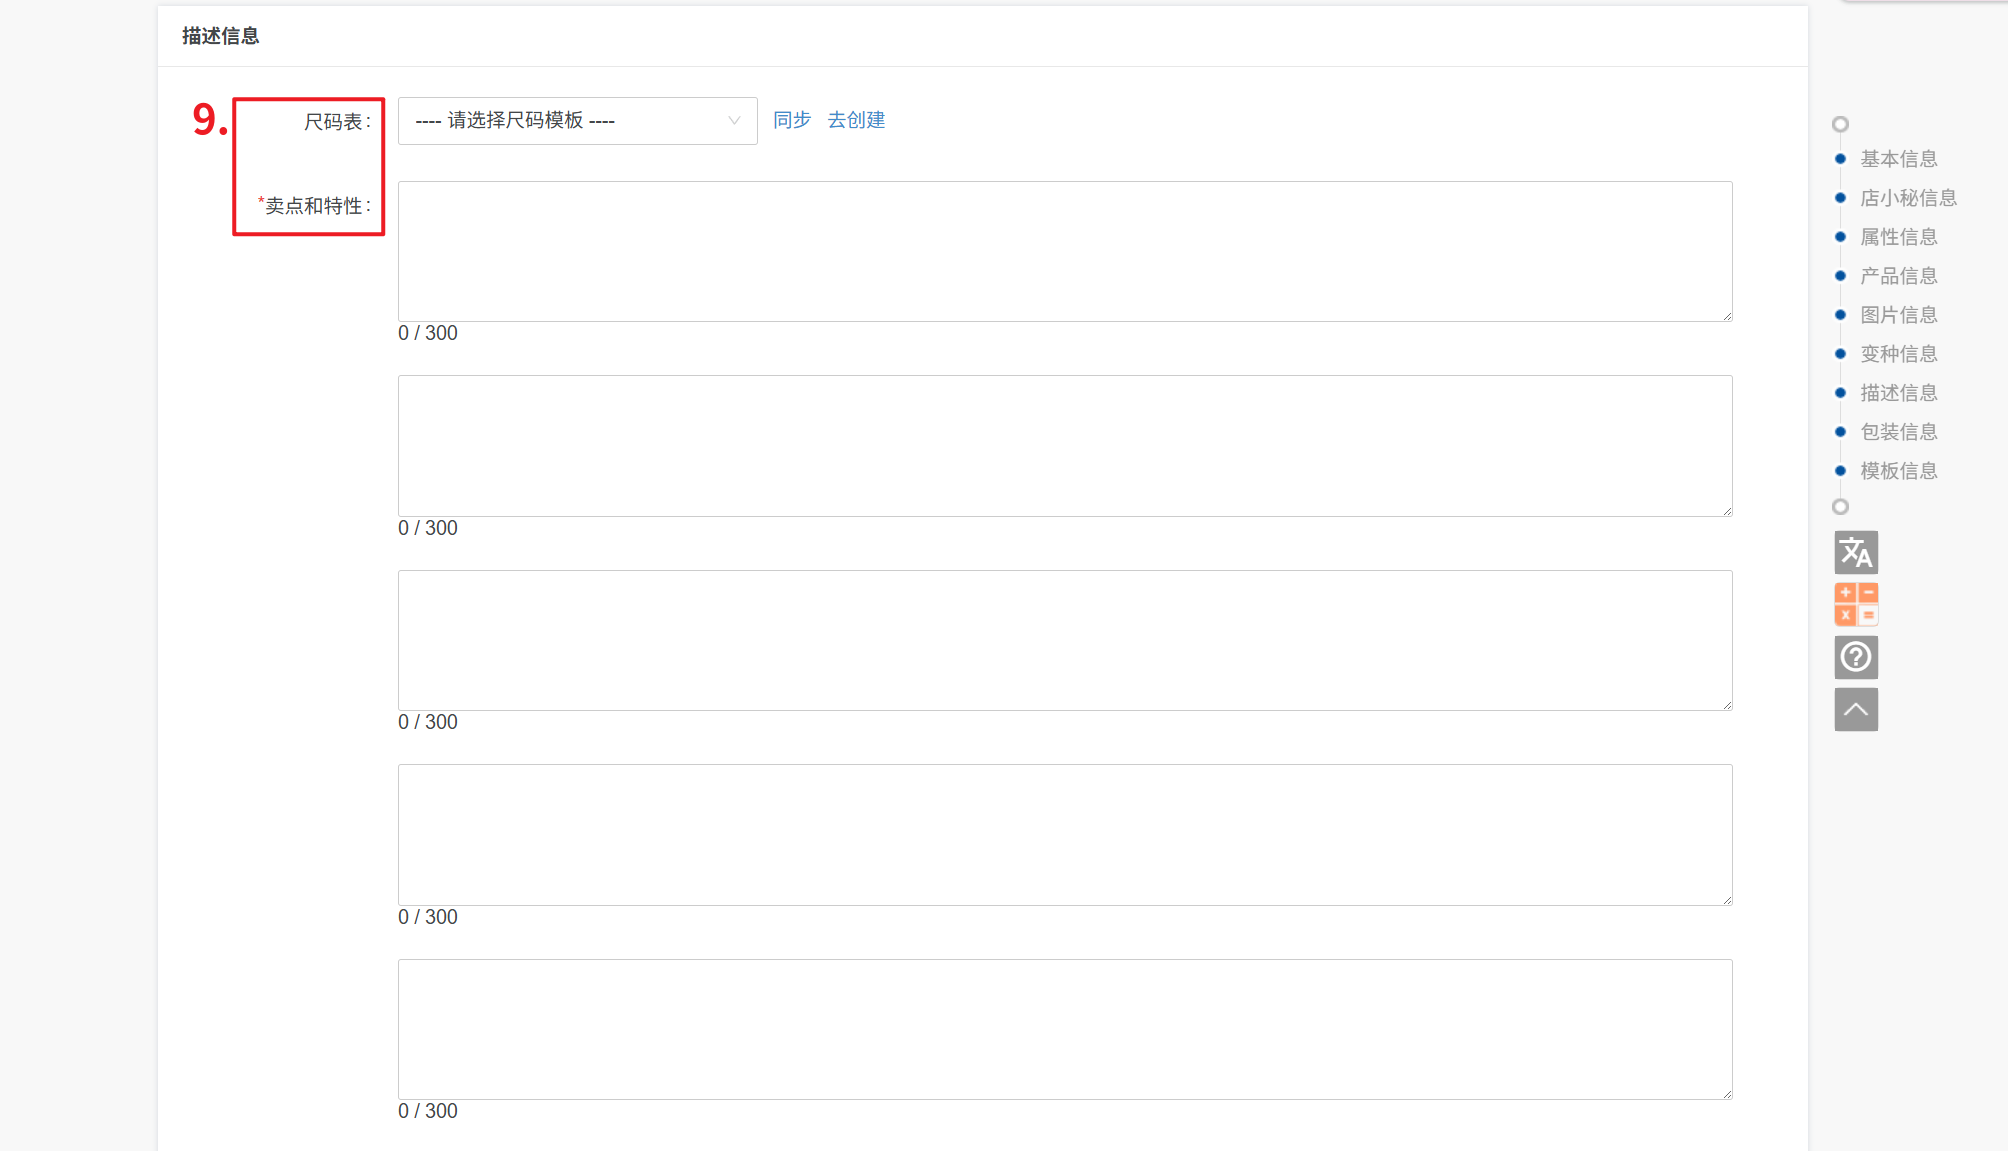Click the back-to-top arrow icon
Viewport: 2008px width, 1151px height.
pos(1856,710)
